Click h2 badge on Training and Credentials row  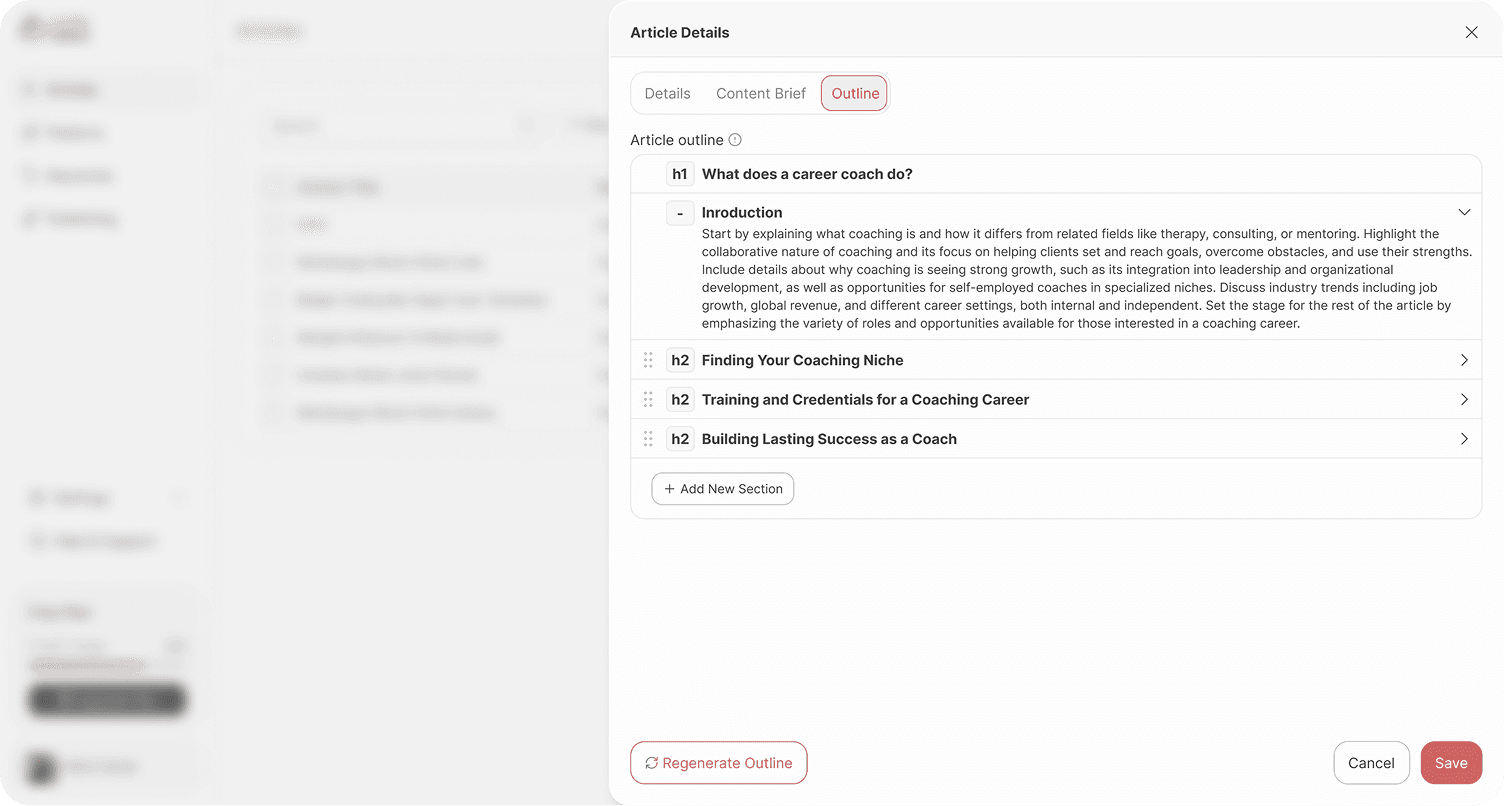pos(680,400)
